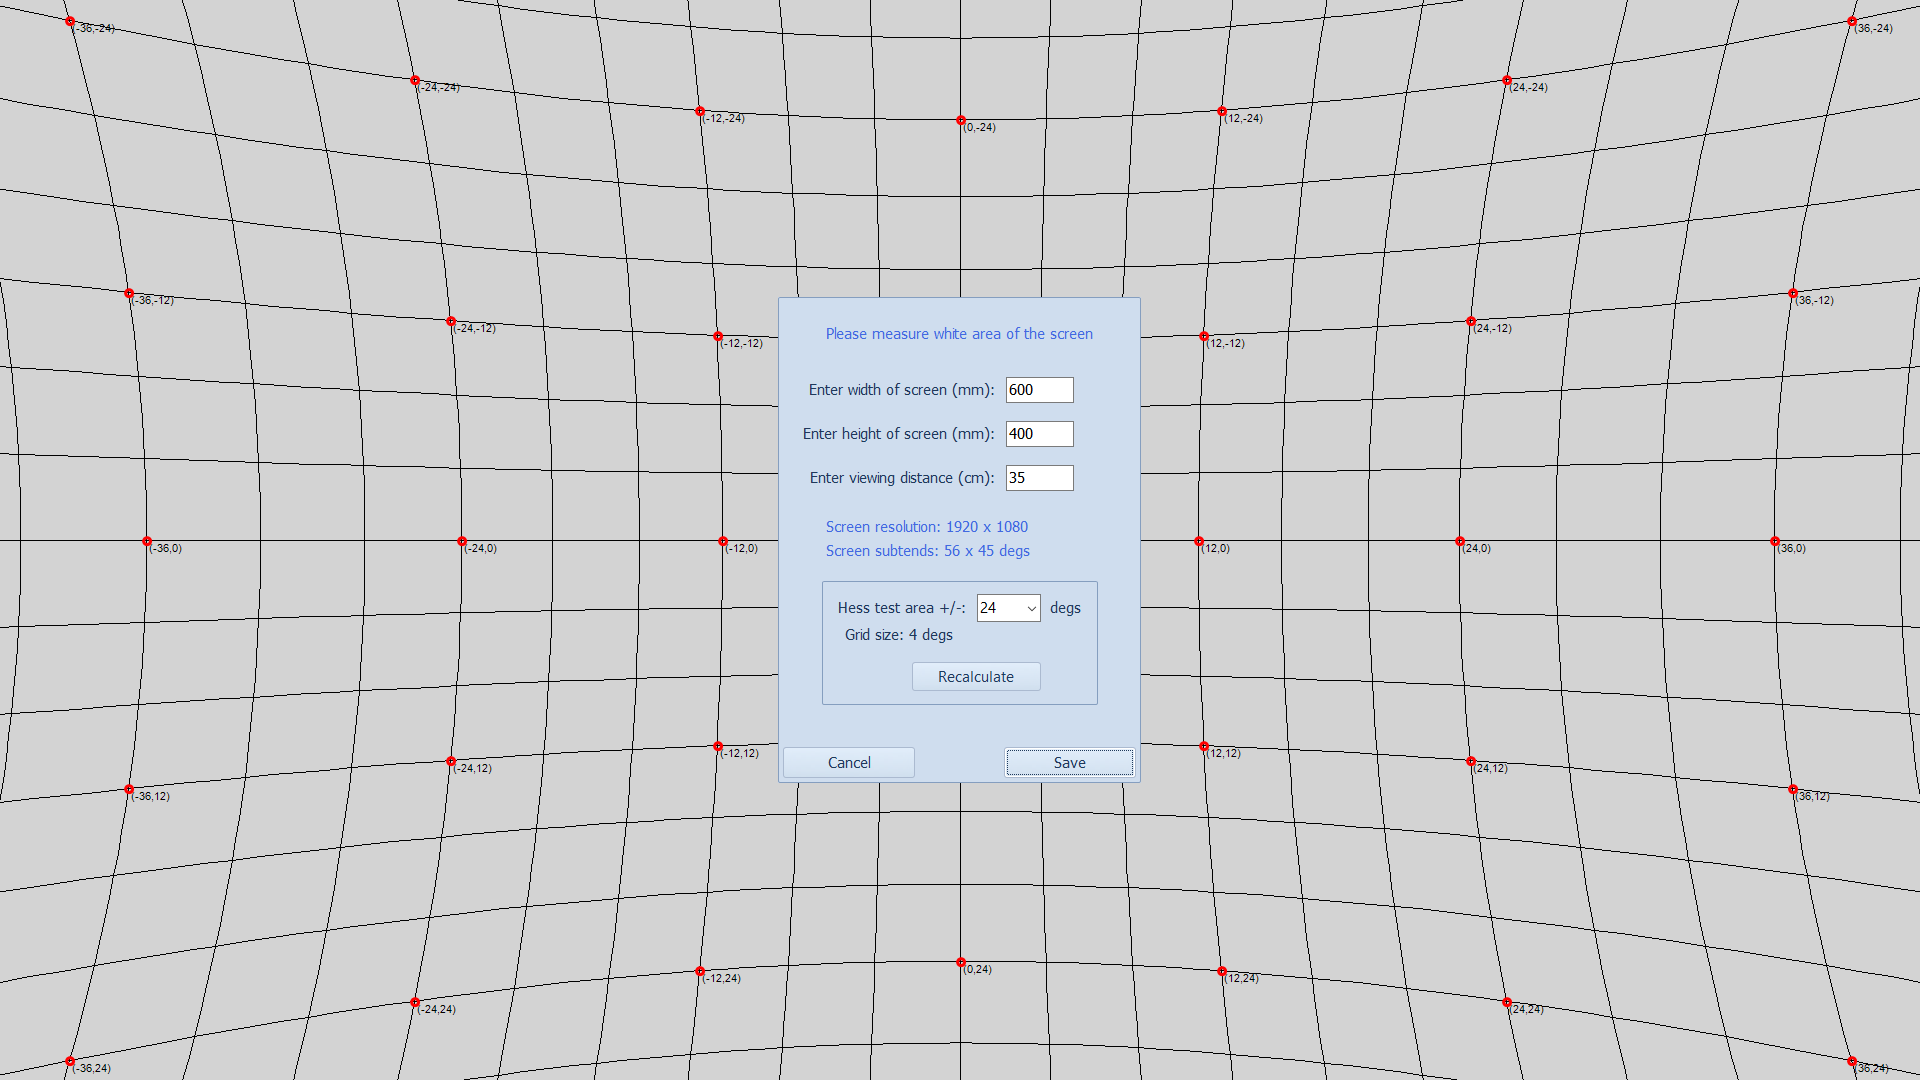Click the red marker at (0,-24)
1920x1080 pixels.
[961, 121]
